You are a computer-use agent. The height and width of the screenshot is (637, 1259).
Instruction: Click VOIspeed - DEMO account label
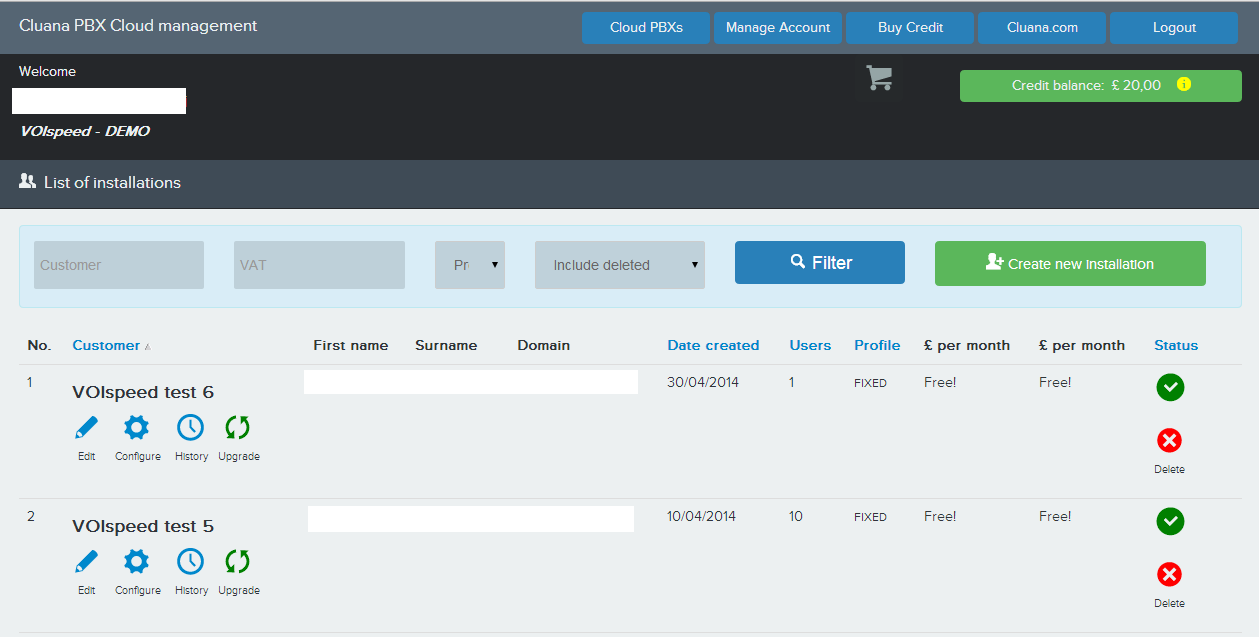[x=85, y=131]
